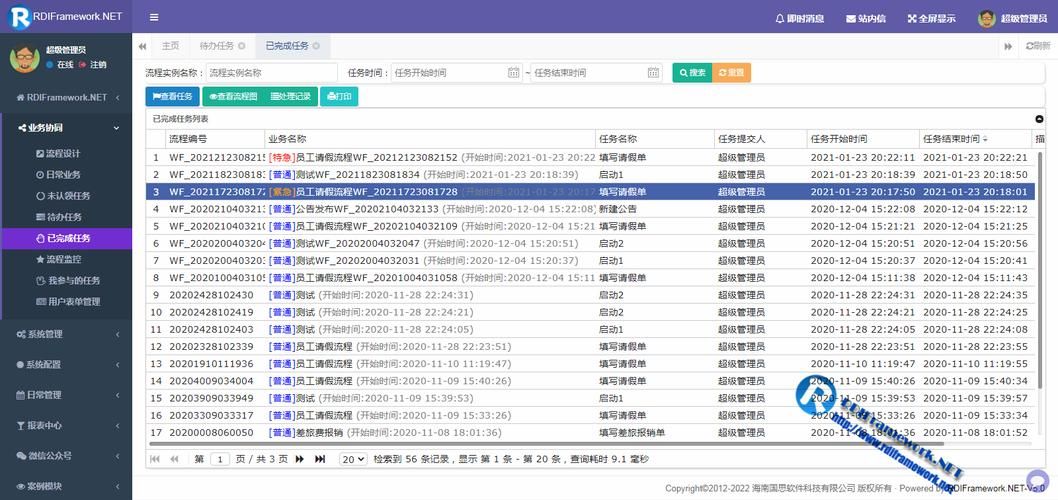Enable 全屏显示 fullscreen mode
This screenshot has height=500, width=1058.
coord(931,19)
